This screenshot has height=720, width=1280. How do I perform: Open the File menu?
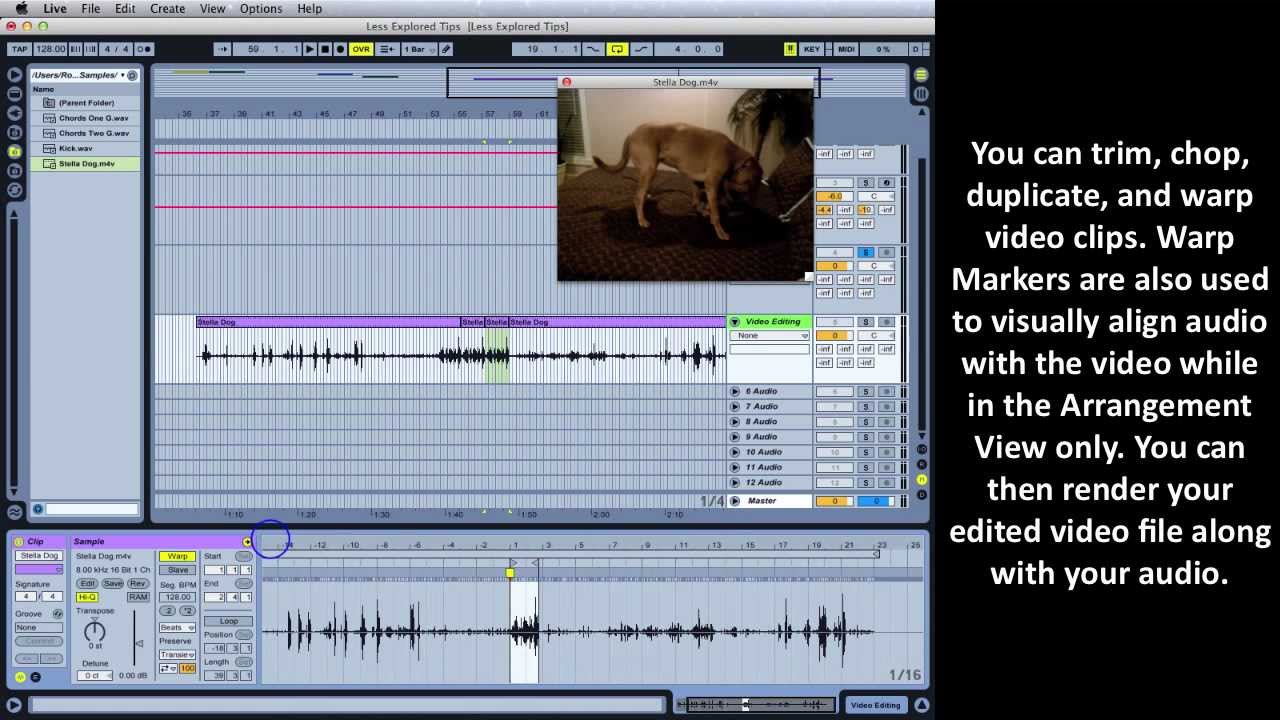point(91,9)
